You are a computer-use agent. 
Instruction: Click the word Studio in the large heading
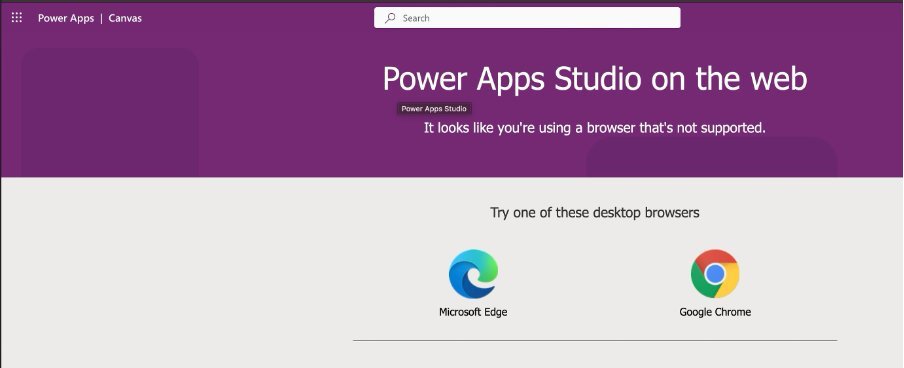click(x=597, y=78)
